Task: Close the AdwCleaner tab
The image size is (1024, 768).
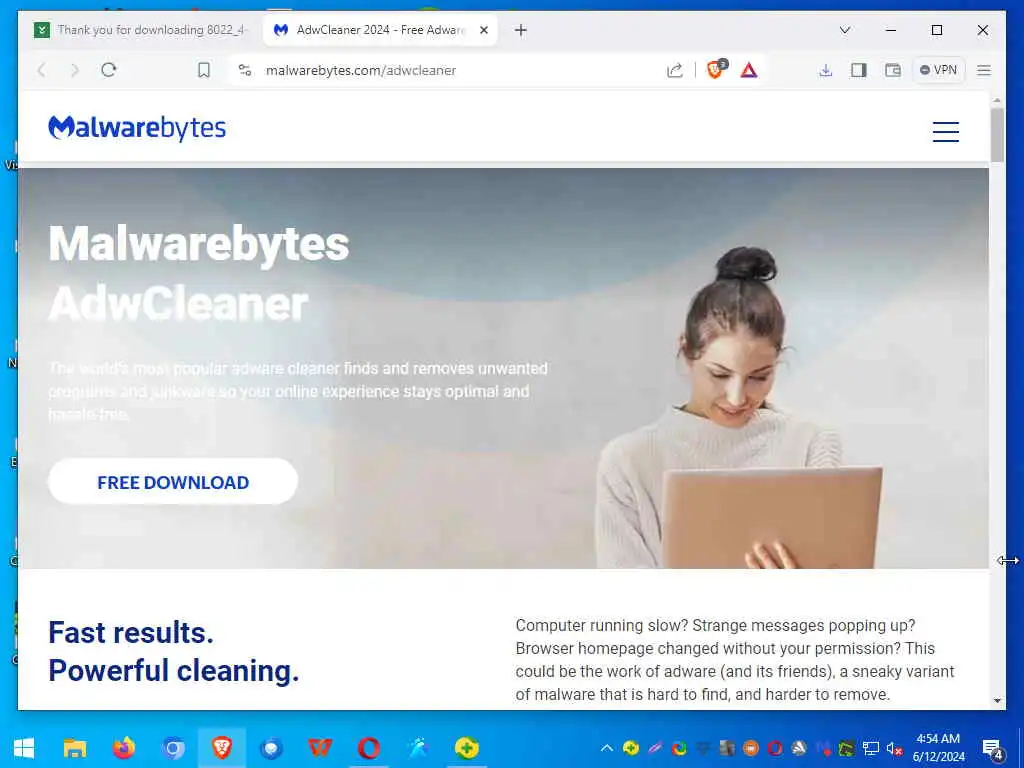Action: tap(484, 30)
